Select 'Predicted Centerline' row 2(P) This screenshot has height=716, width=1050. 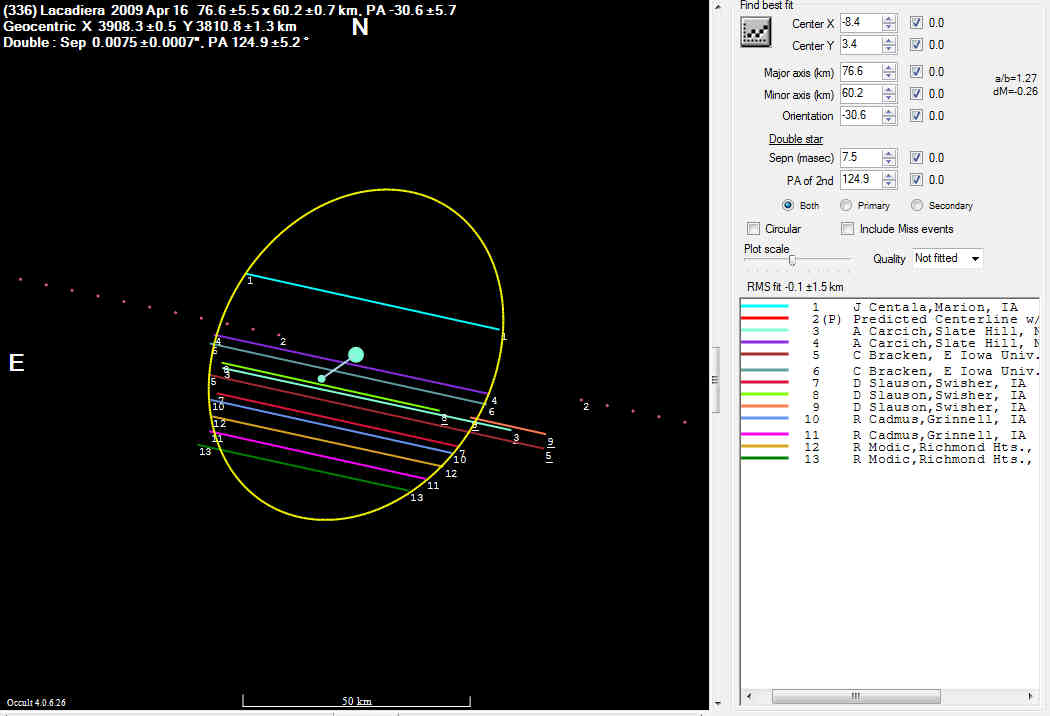coord(890,319)
